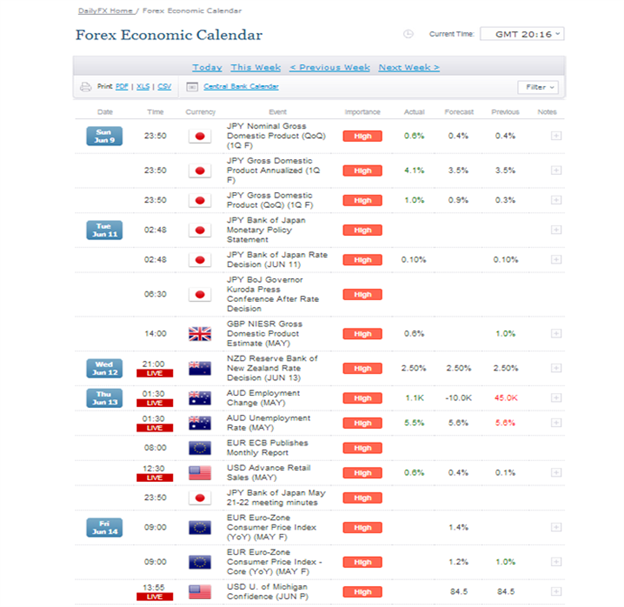Download the calendar as CSV
The height and width of the screenshot is (607, 624).
click(164, 87)
